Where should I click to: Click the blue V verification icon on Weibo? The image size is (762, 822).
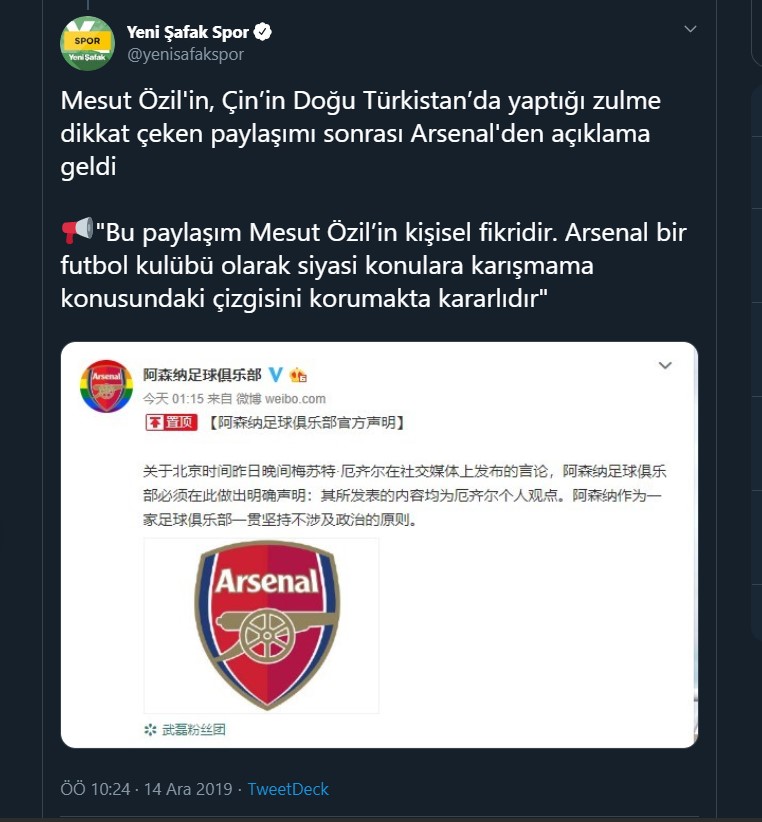(x=276, y=375)
